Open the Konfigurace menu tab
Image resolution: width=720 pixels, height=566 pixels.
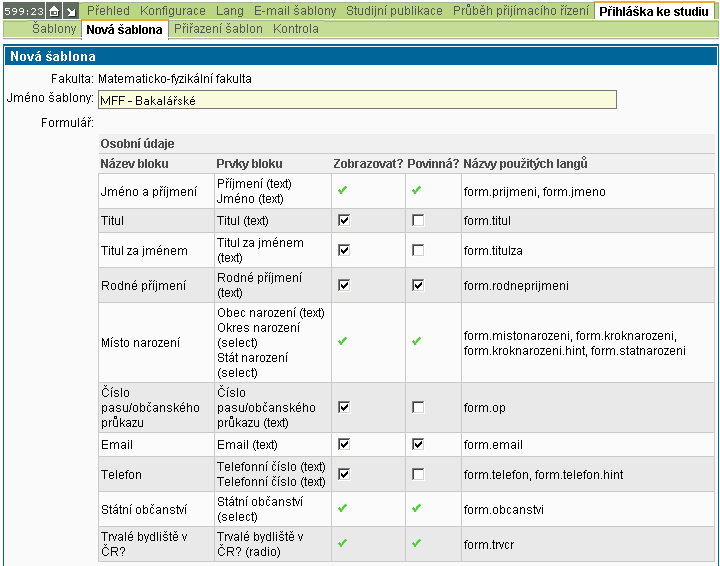[172, 11]
